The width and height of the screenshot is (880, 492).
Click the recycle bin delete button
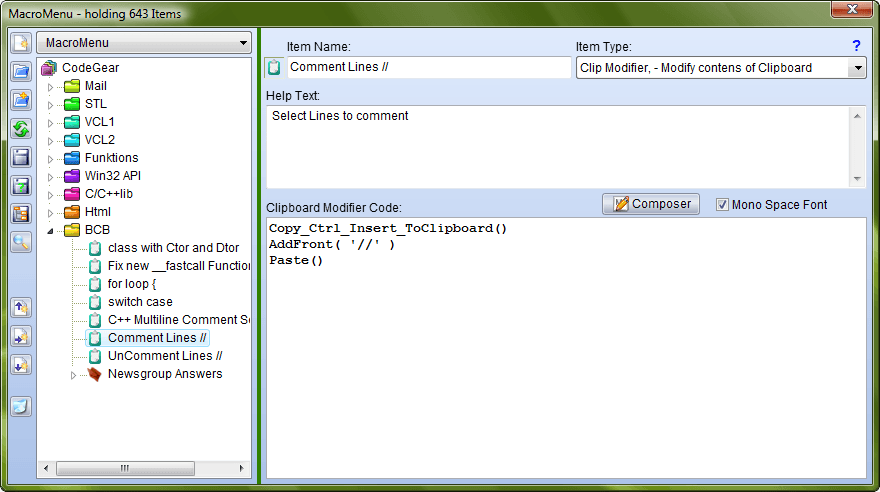[x=21, y=406]
